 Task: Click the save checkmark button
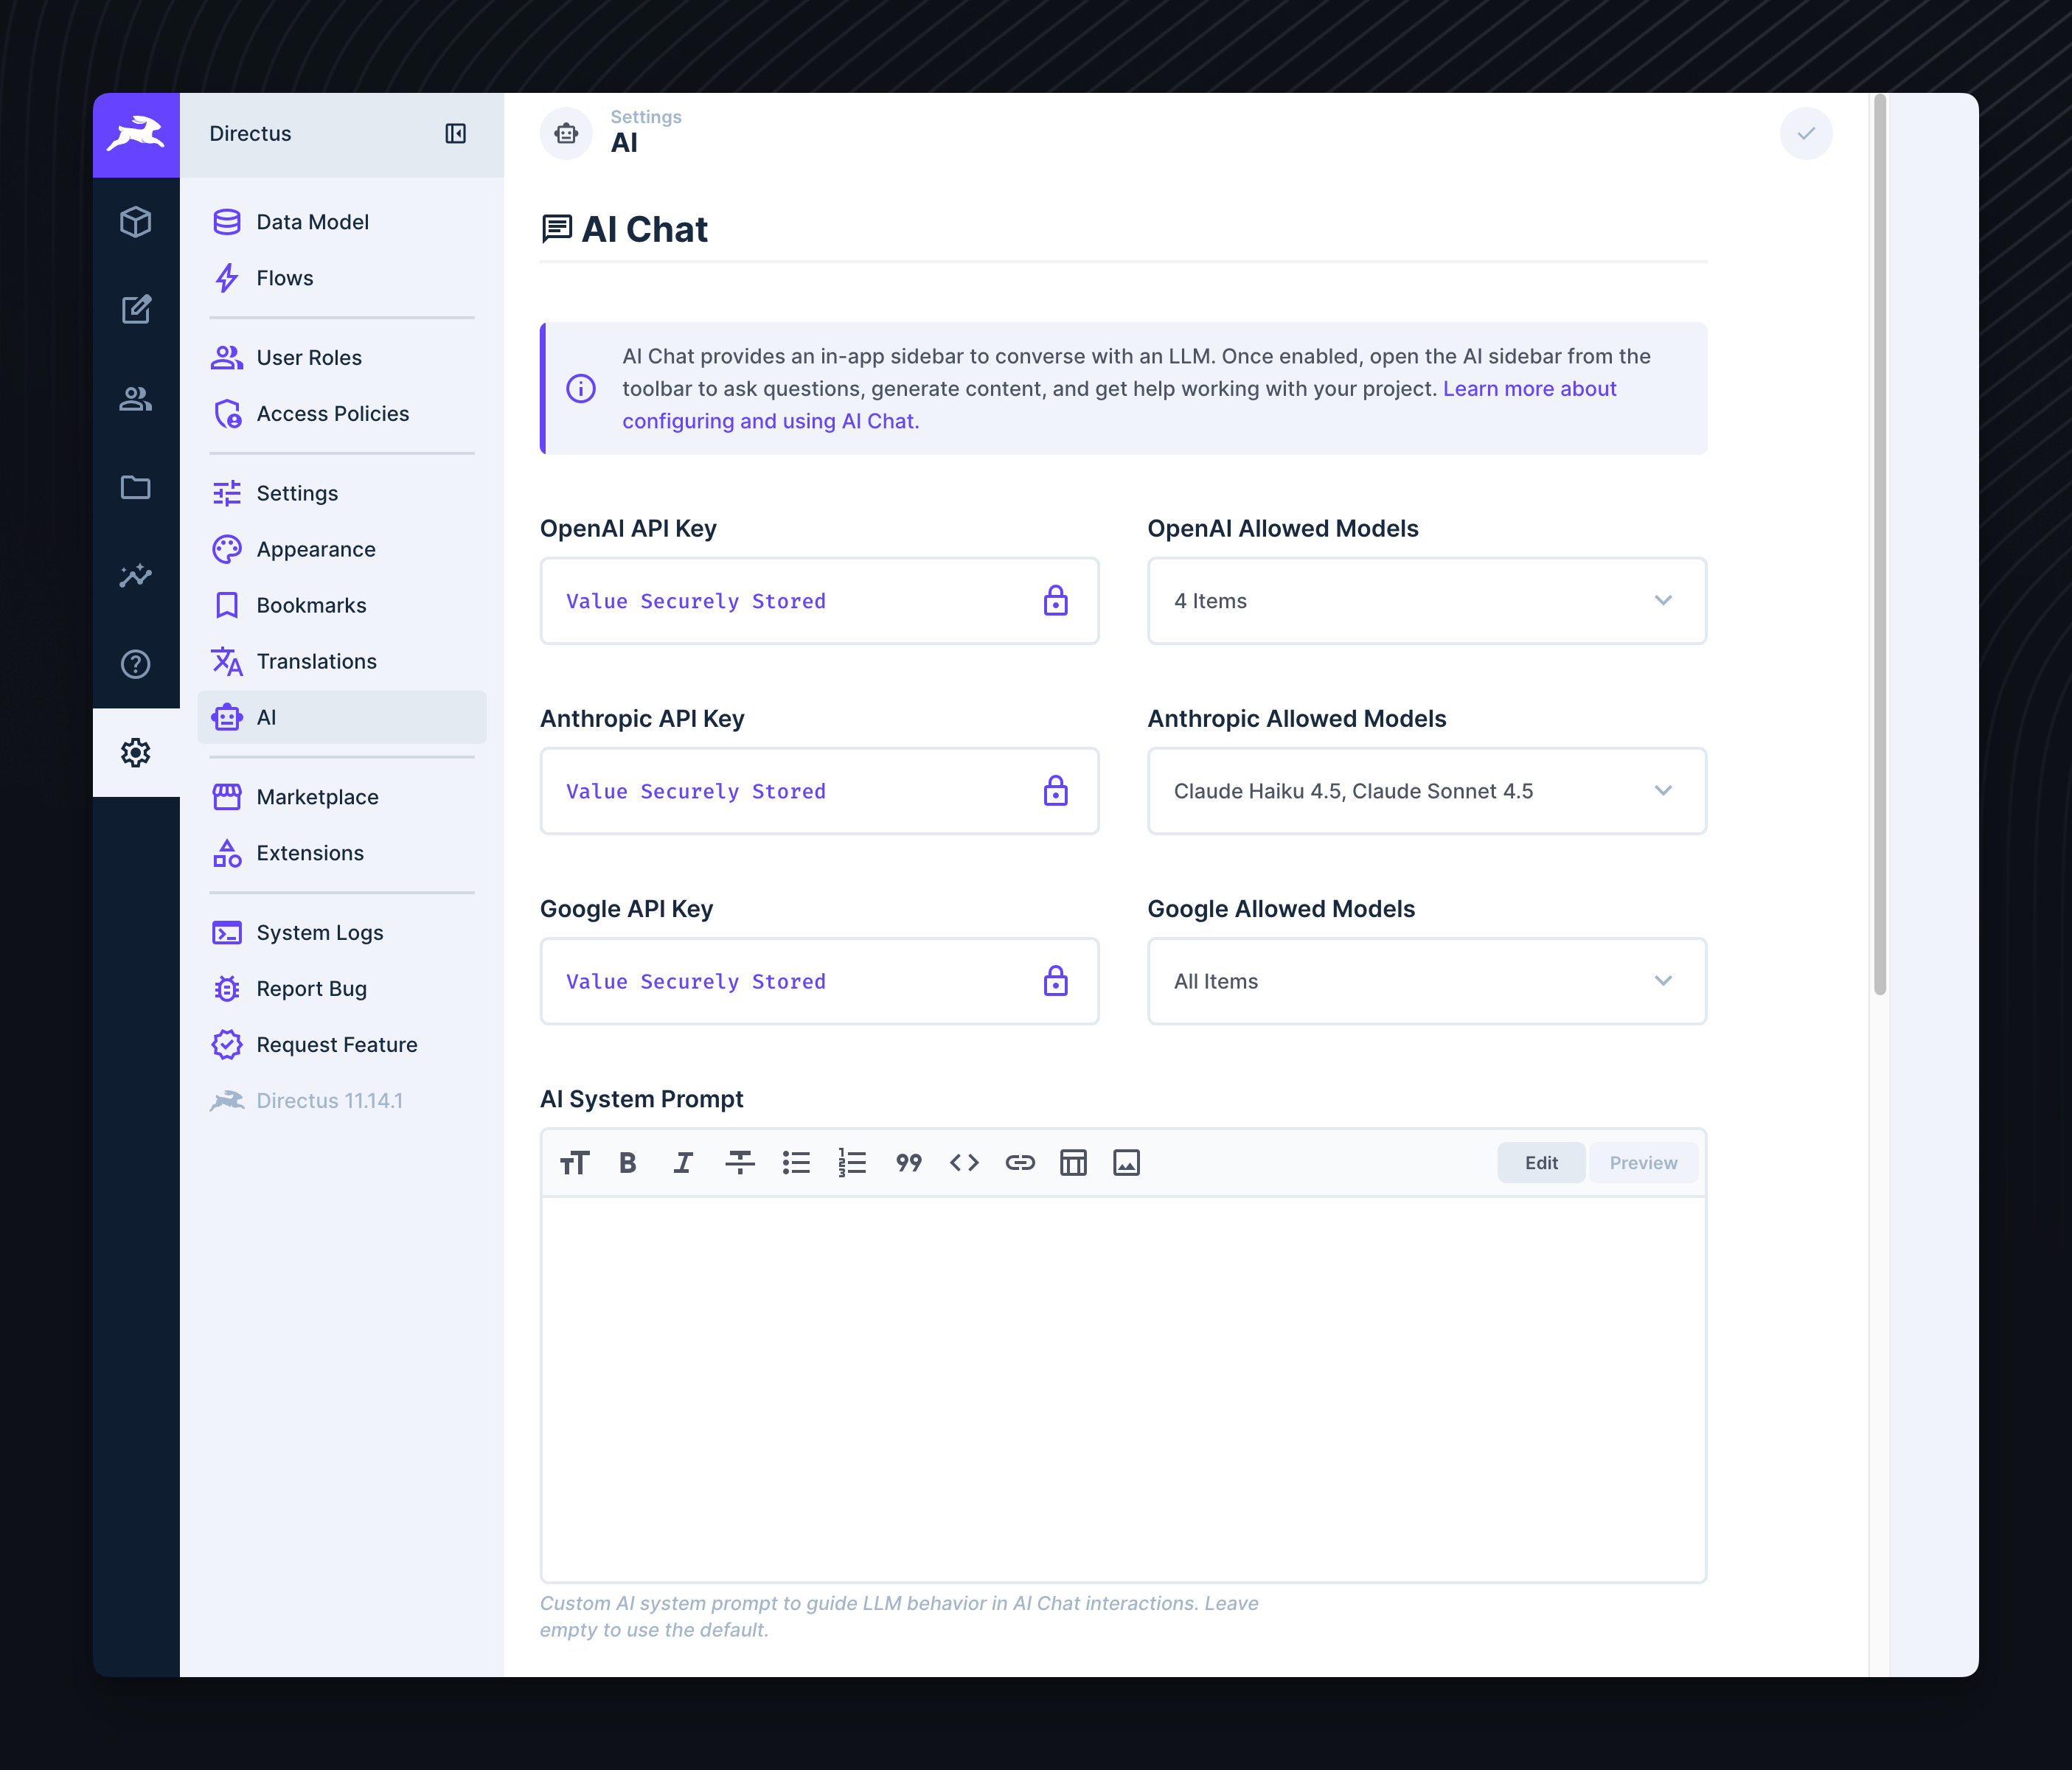[1806, 133]
